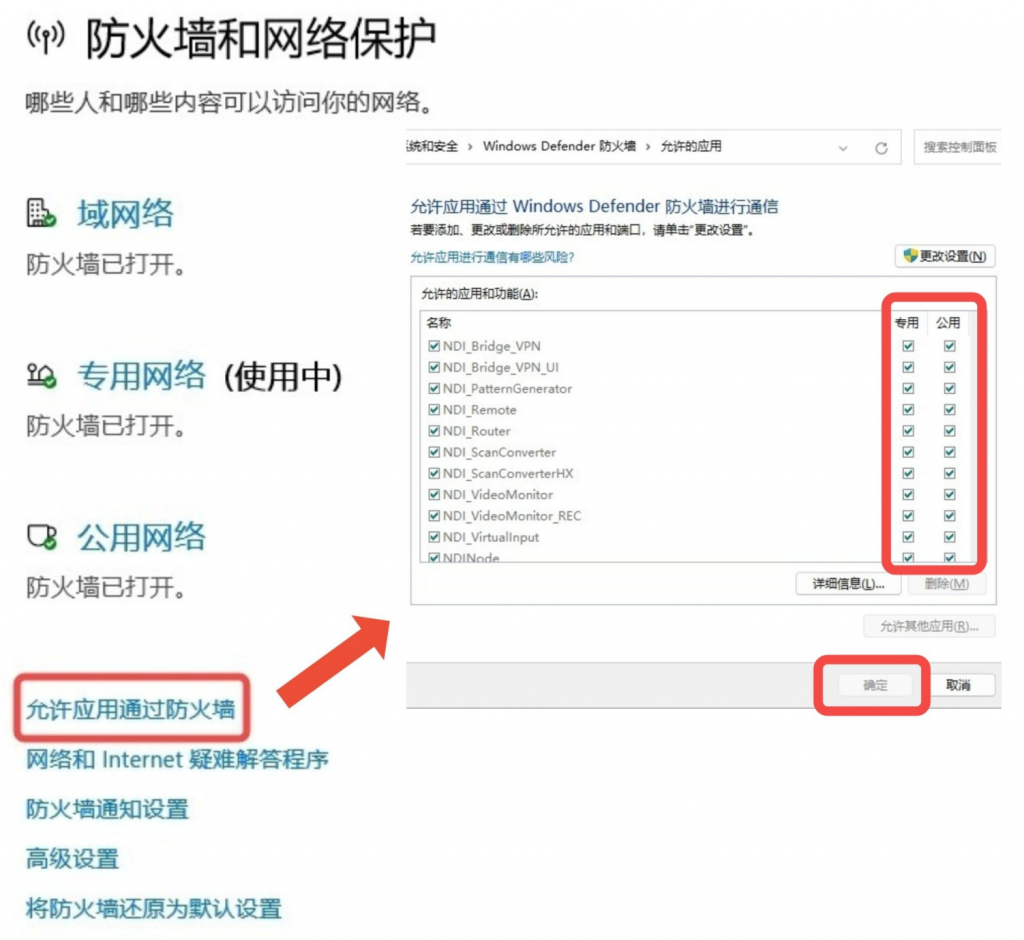Refresh the allowed apps address bar

tap(881, 148)
